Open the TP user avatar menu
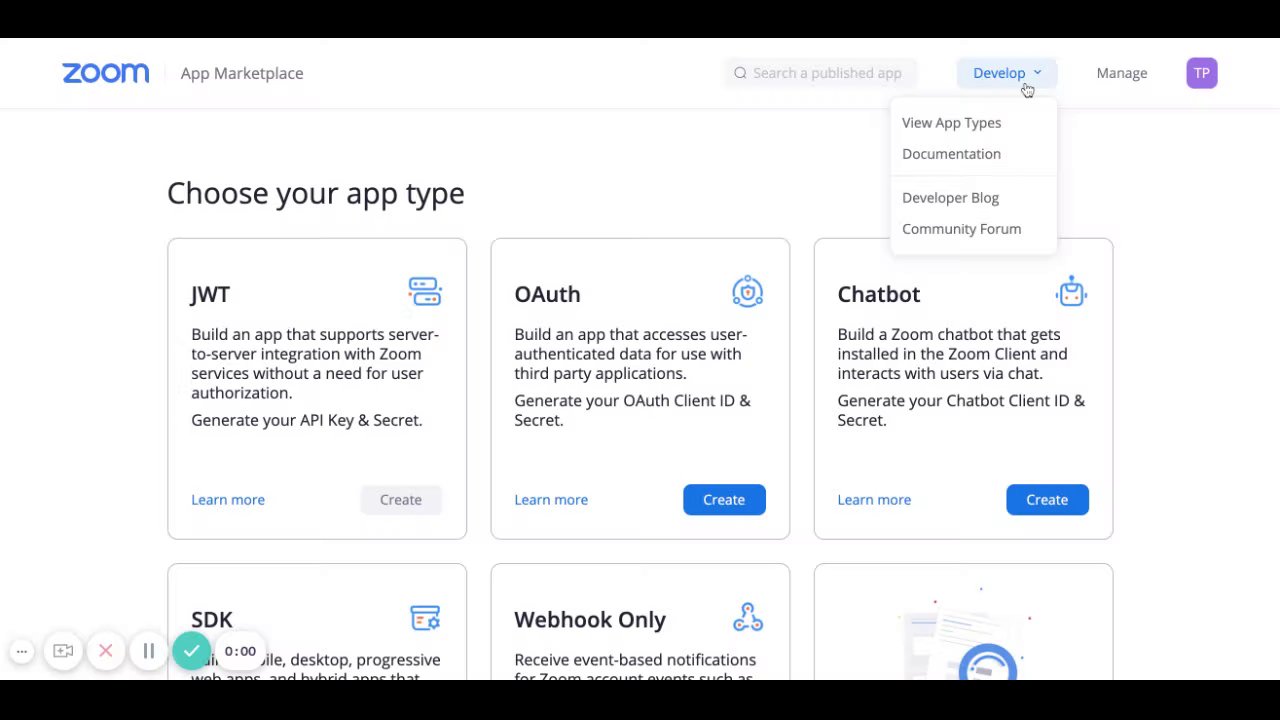Image resolution: width=1280 pixels, height=720 pixels. point(1202,73)
